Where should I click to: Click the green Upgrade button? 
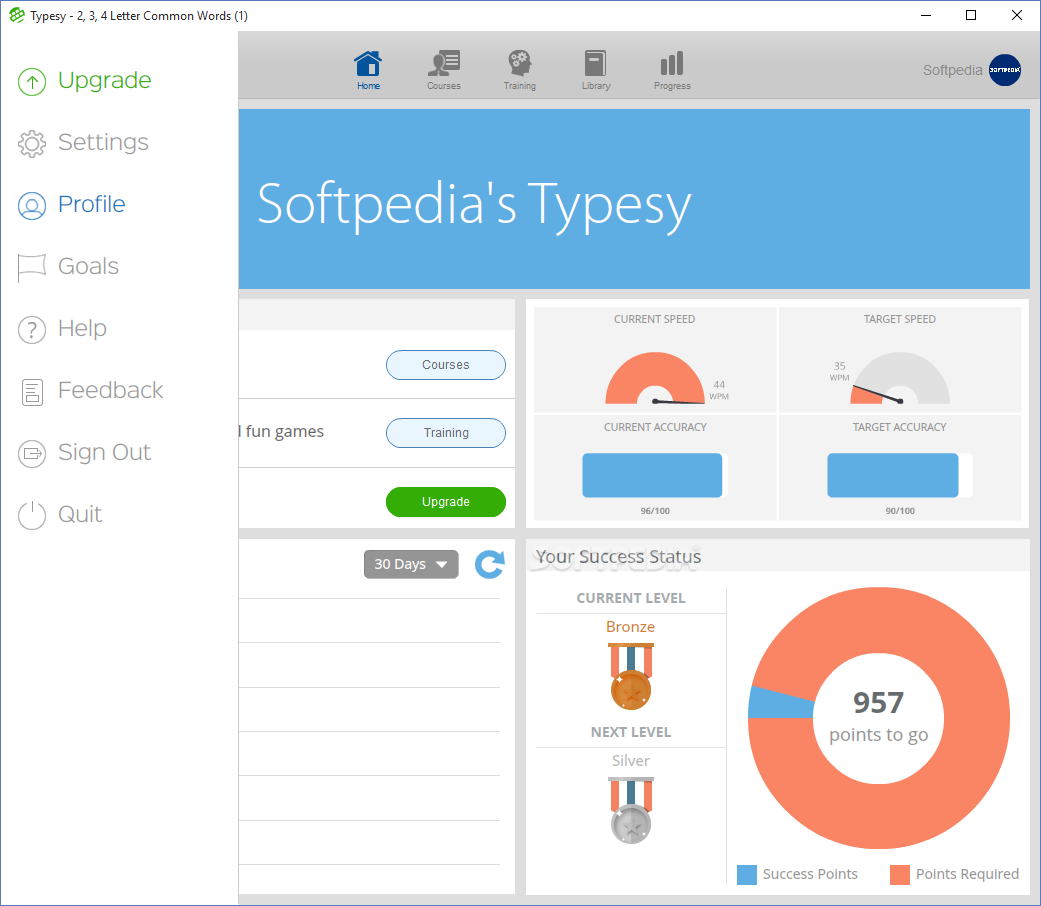(445, 502)
